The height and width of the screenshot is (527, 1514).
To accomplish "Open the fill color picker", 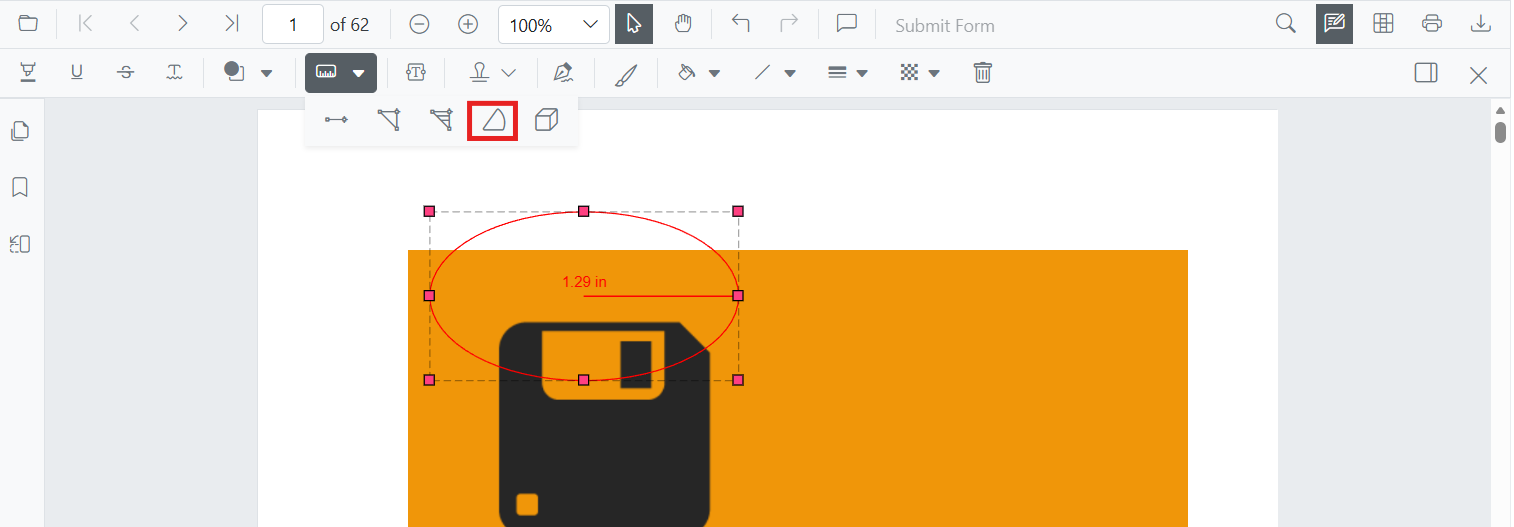I will click(x=699, y=73).
